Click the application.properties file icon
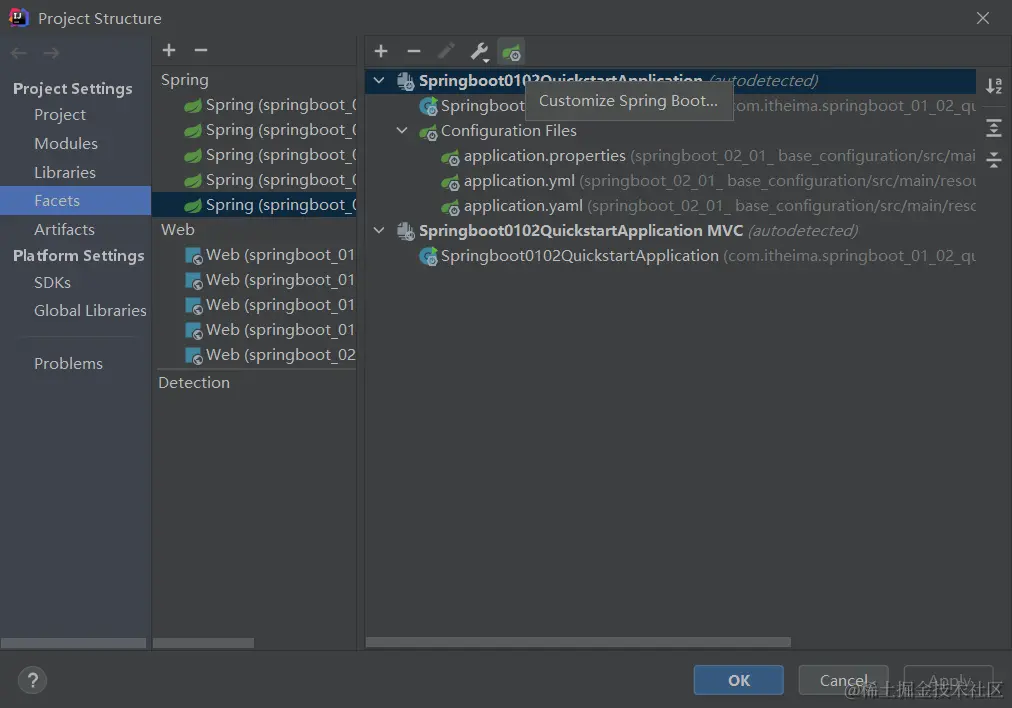Image resolution: width=1012 pixels, height=708 pixels. 450,157
